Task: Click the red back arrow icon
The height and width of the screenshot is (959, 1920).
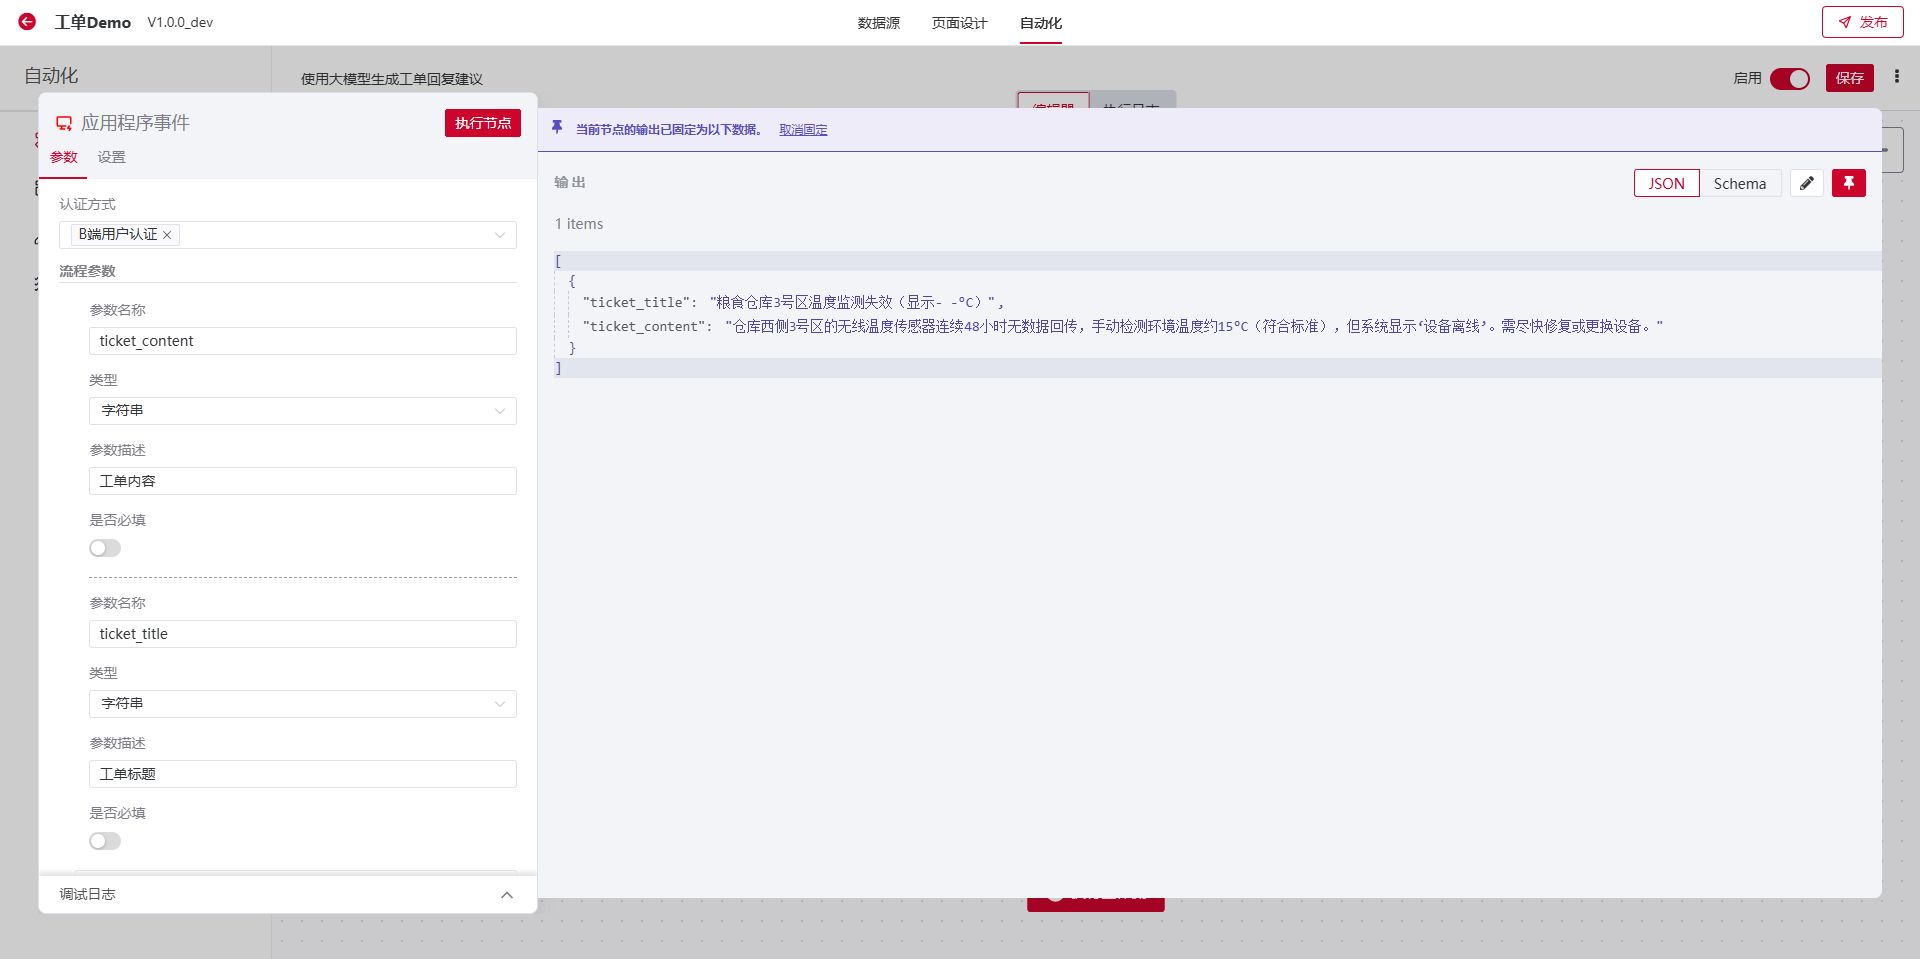Action: pyautogui.click(x=27, y=22)
